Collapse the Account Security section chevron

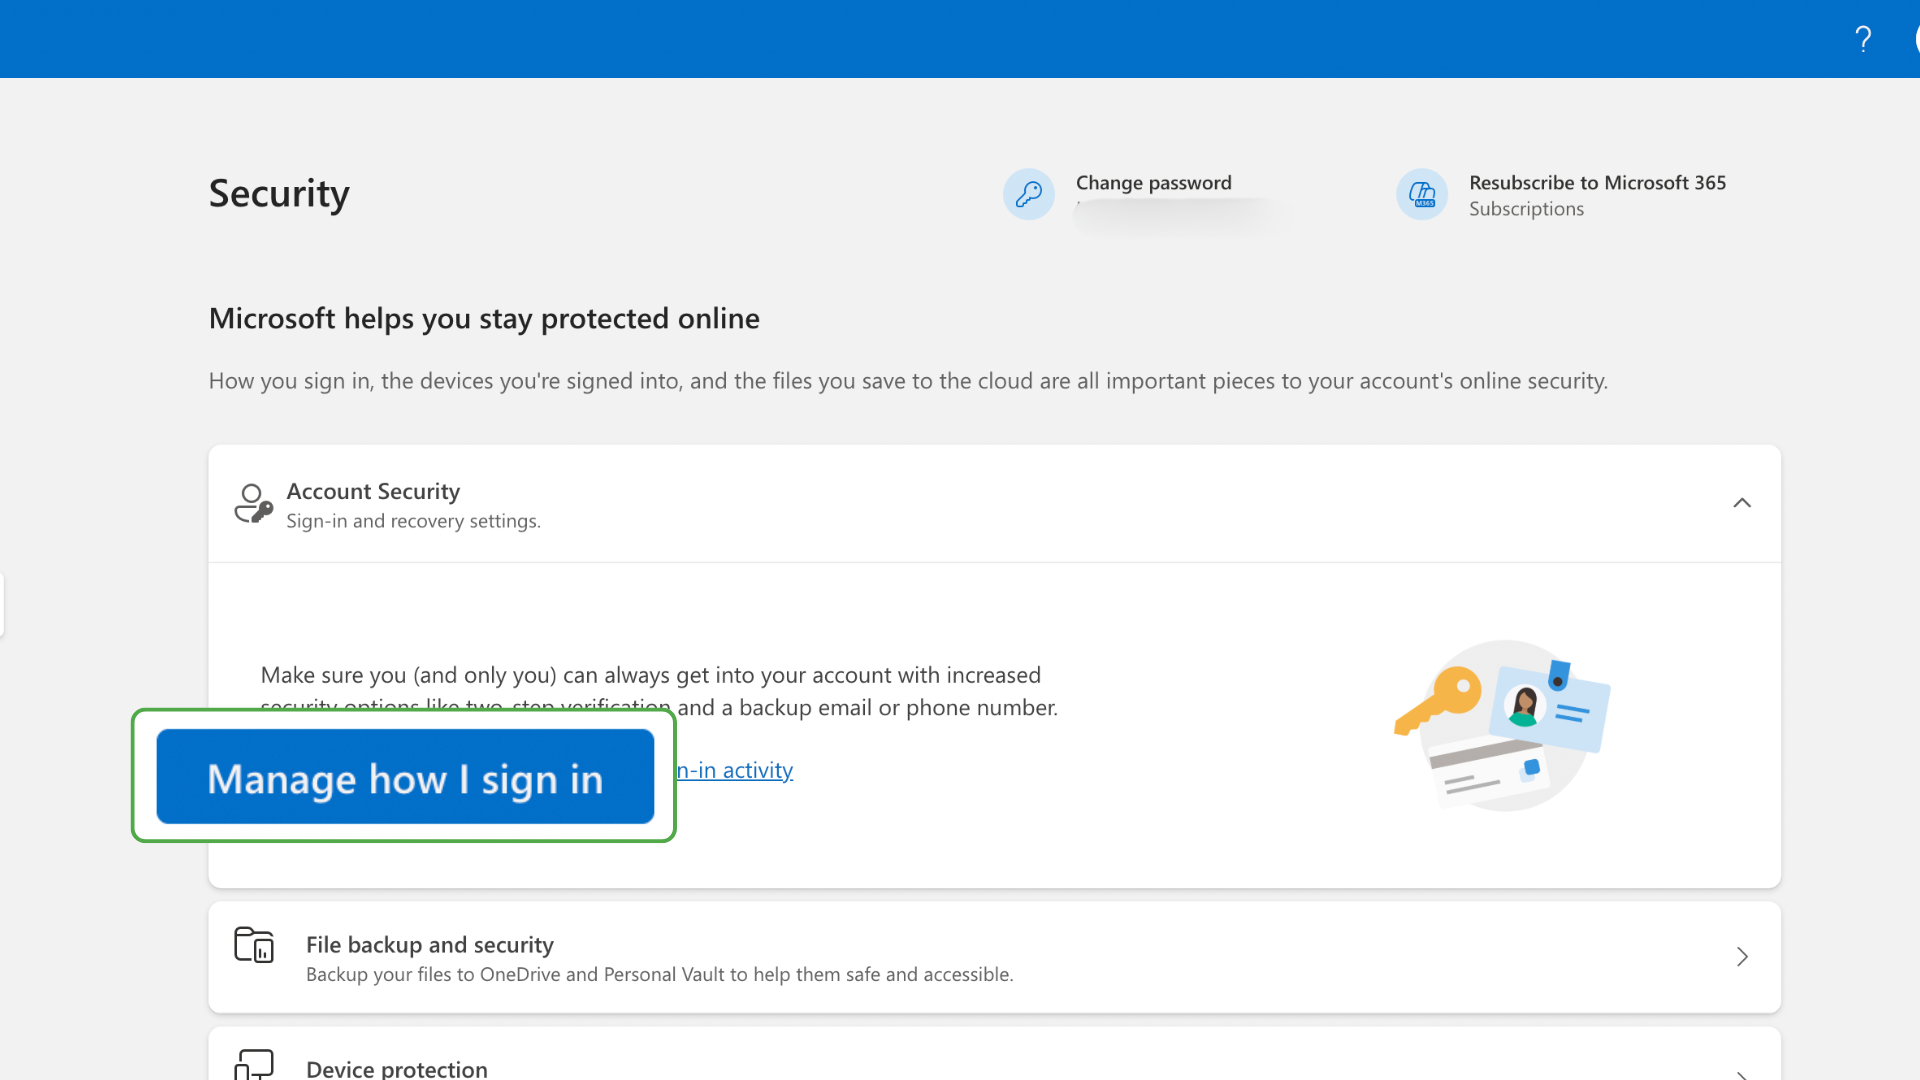point(1742,503)
